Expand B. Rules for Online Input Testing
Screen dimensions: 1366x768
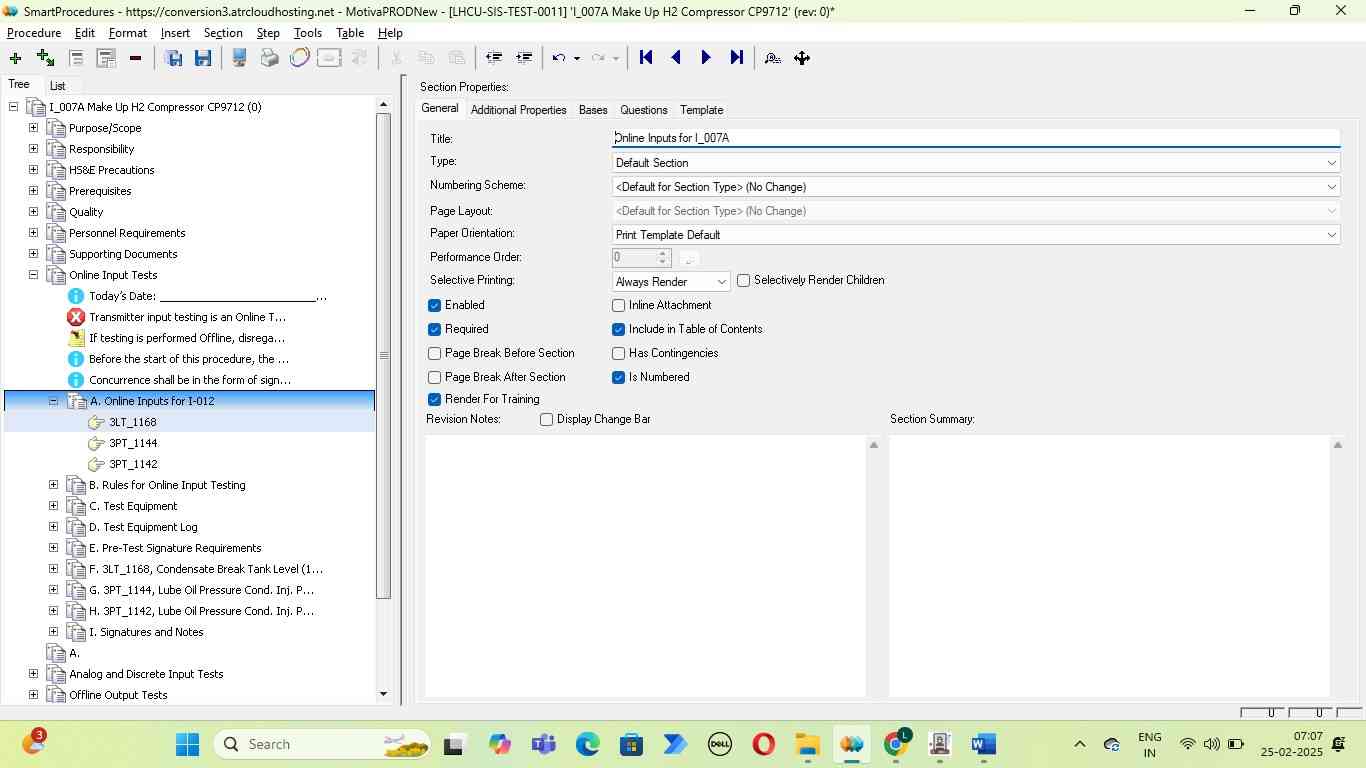click(x=53, y=485)
